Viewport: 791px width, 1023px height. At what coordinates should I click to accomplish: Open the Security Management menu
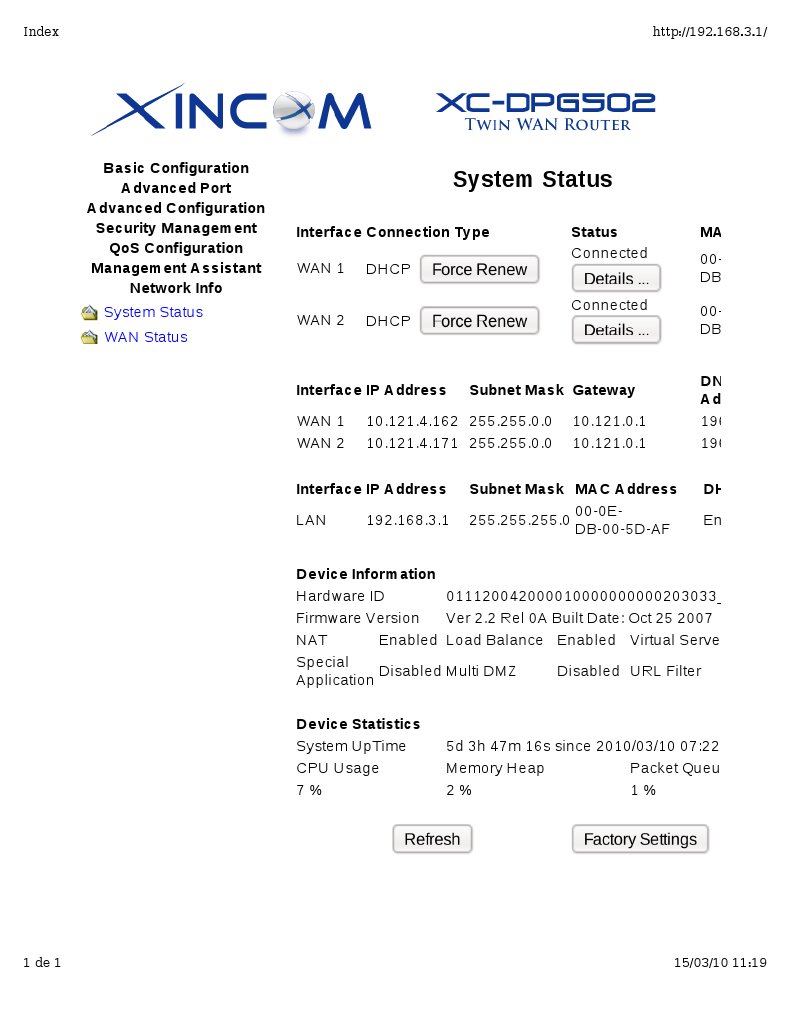pyautogui.click(x=176, y=228)
